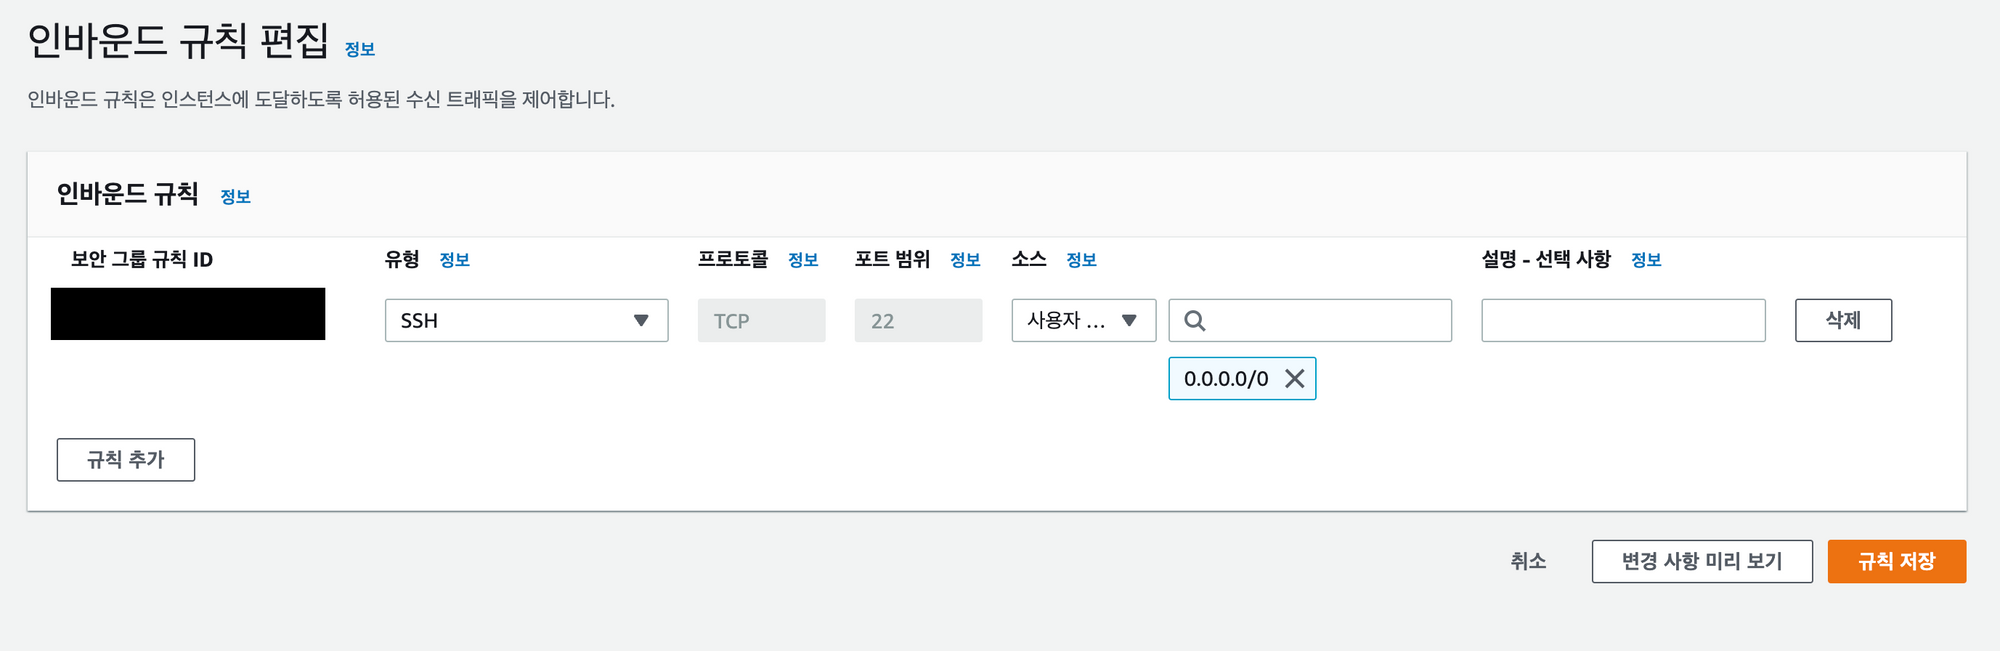Open the 유형 dropdown showing SSH
2000x651 pixels.
(x=526, y=320)
